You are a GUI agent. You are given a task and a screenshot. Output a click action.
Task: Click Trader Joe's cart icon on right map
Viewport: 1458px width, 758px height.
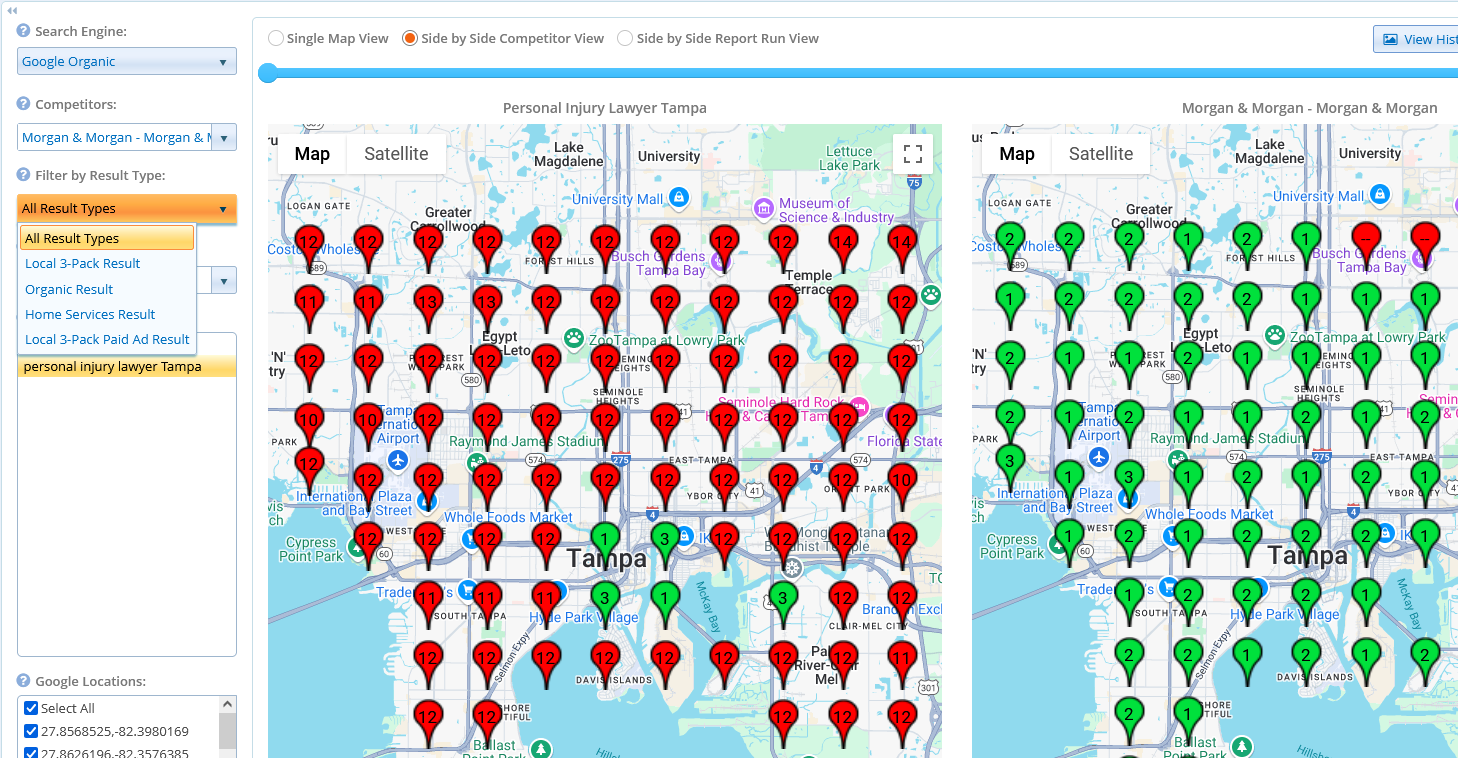point(1168,587)
